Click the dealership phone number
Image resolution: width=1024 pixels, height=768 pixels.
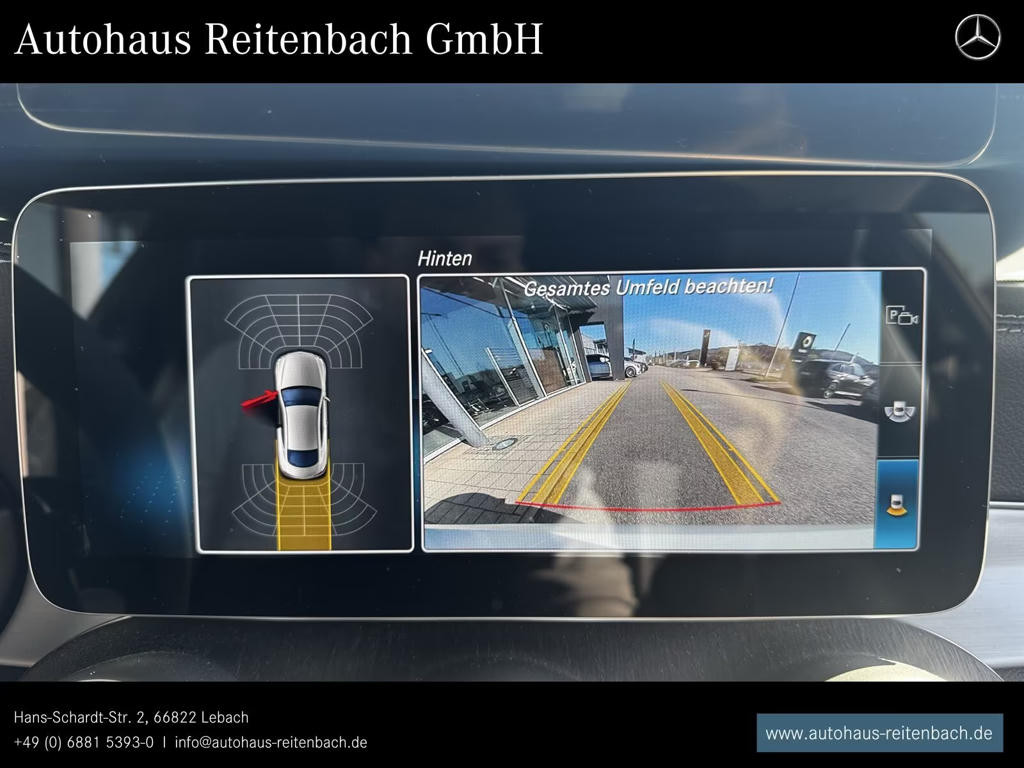84,742
